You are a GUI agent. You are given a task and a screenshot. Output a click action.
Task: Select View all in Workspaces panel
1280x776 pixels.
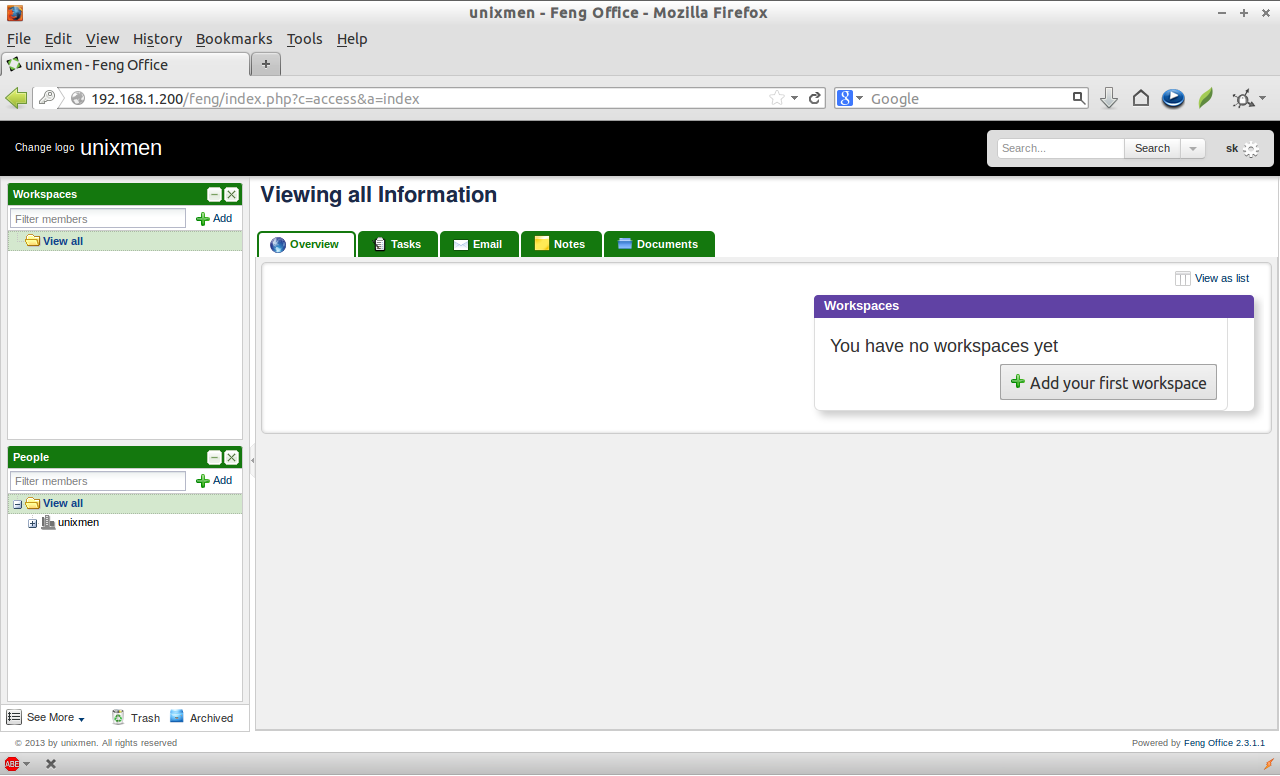(63, 241)
